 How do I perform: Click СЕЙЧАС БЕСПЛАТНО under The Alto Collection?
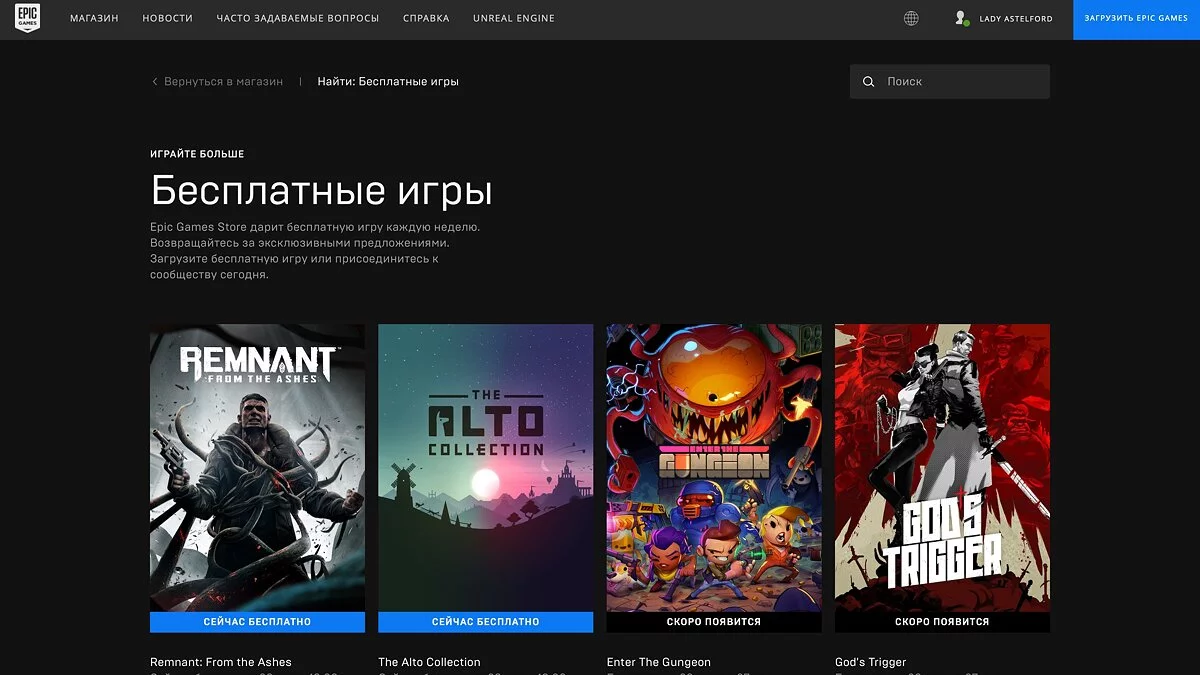(485, 622)
